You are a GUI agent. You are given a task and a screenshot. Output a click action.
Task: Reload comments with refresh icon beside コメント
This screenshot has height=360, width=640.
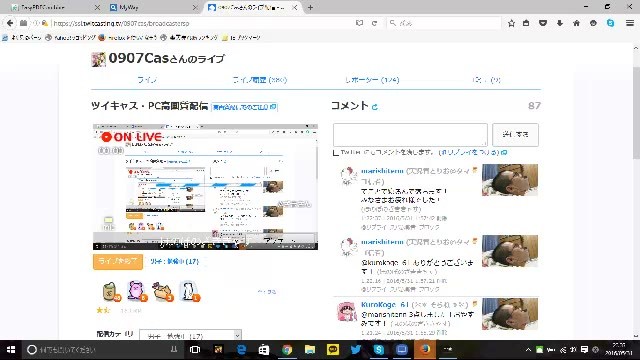[375, 107]
